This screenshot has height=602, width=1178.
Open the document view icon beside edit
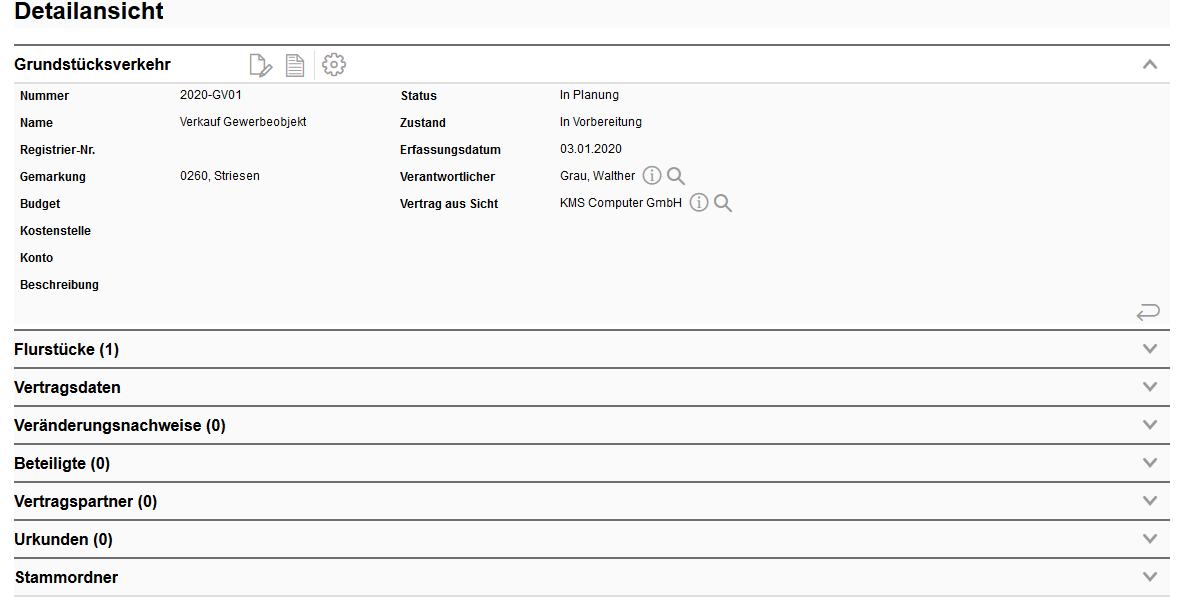pyautogui.click(x=295, y=66)
